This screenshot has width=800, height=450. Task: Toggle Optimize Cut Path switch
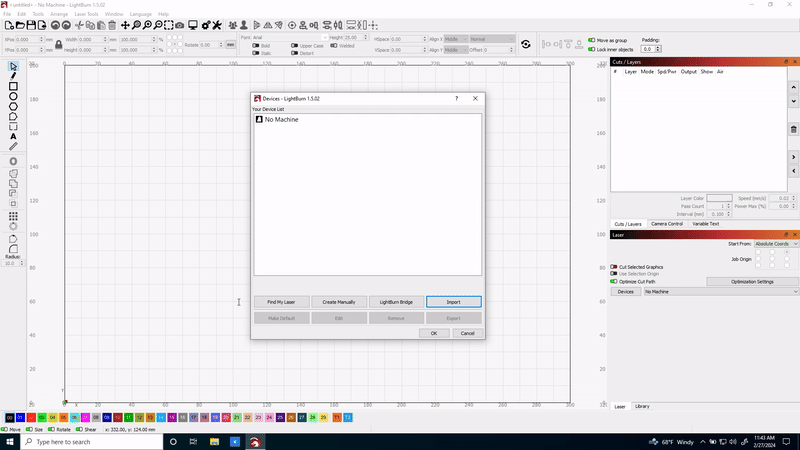tap(614, 282)
